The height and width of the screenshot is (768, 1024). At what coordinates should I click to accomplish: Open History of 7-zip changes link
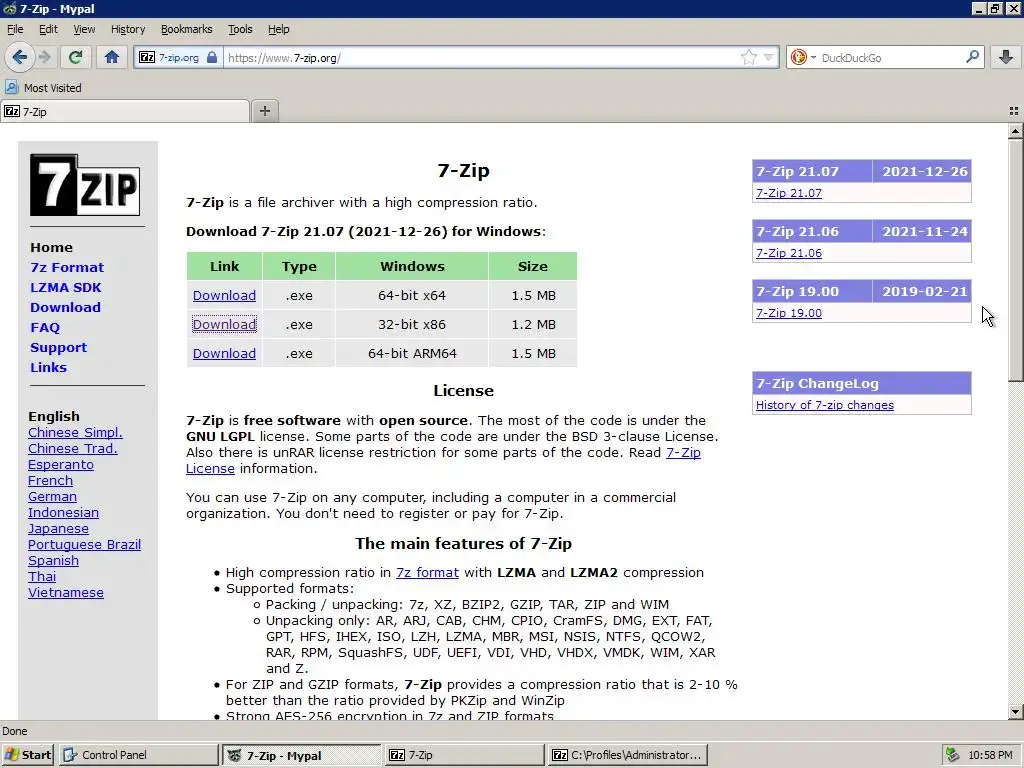point(824,405)
